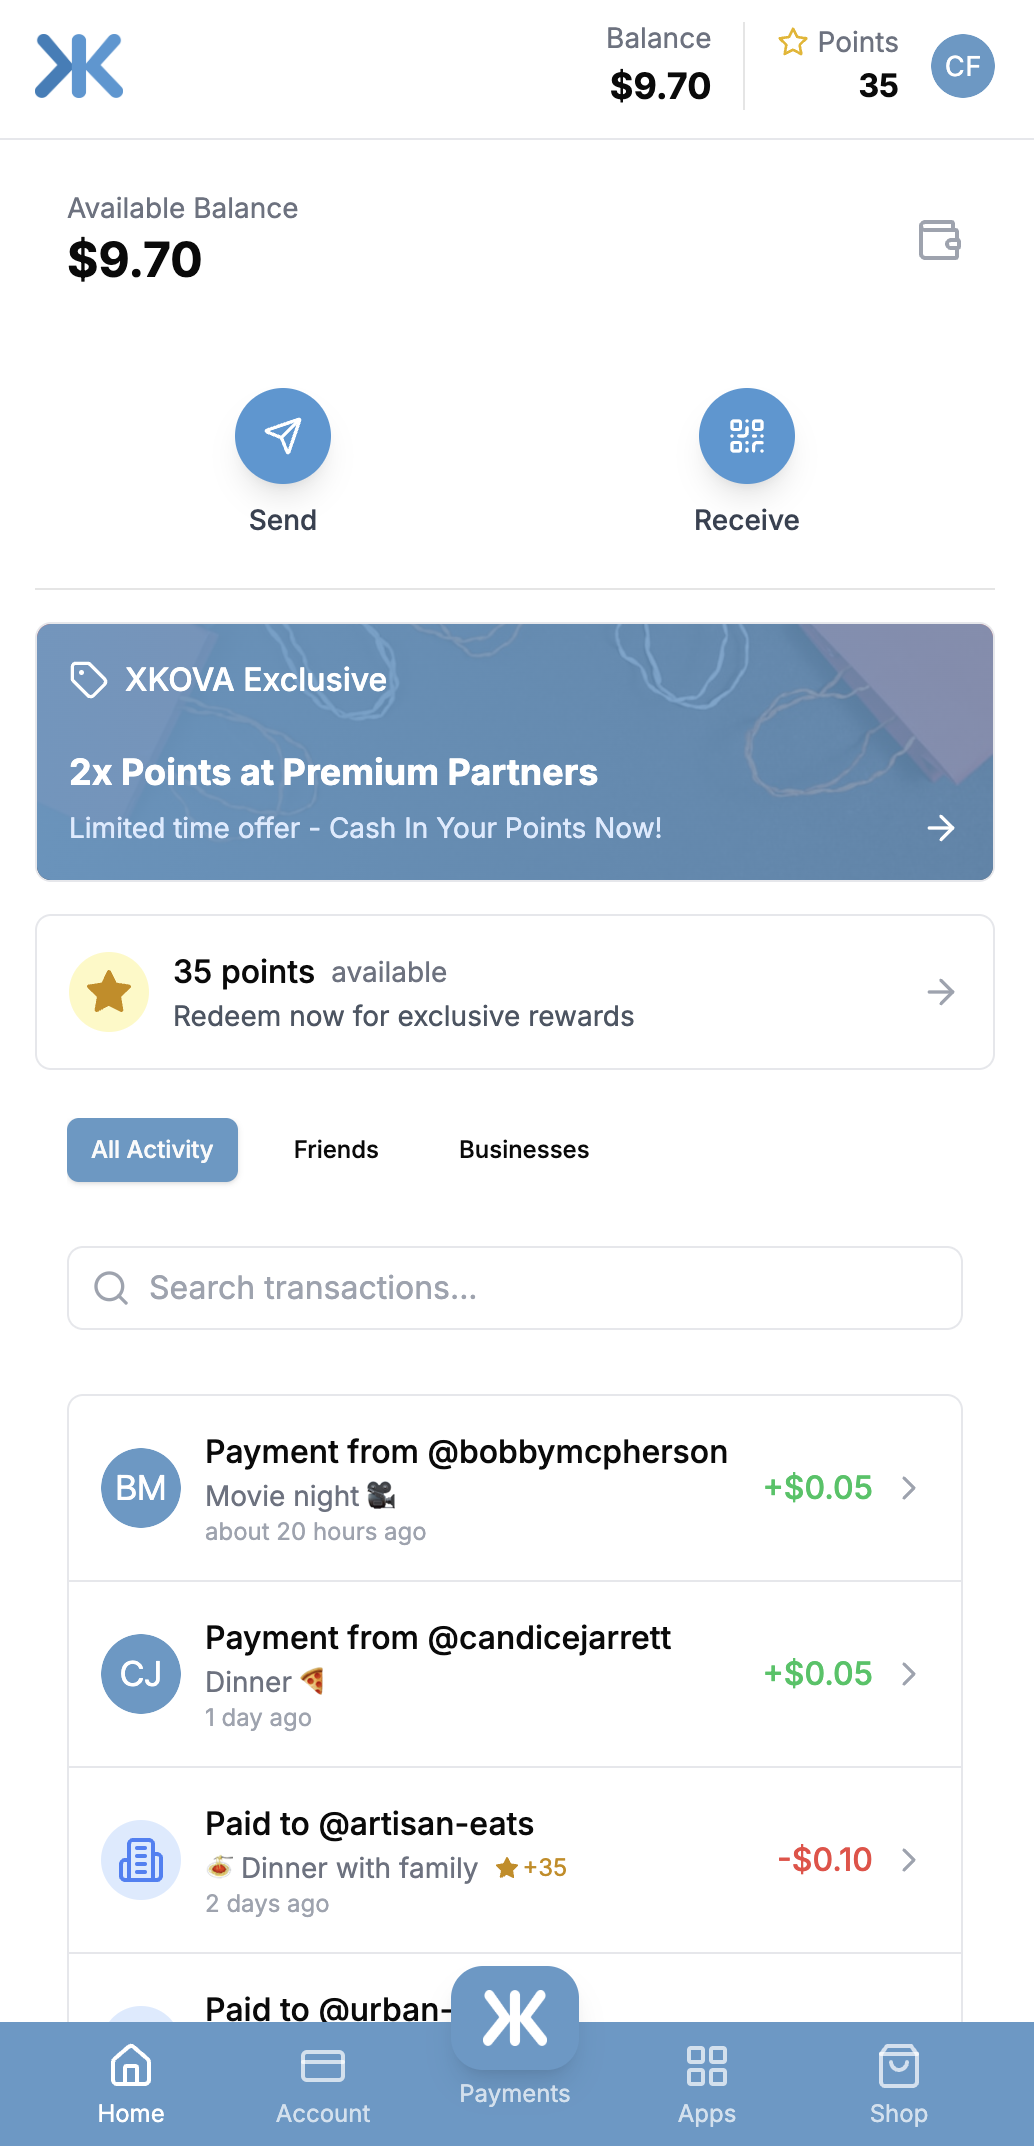1034x2146 pixels.
Task: Tap the Home navigation item
Action: 131,2085
